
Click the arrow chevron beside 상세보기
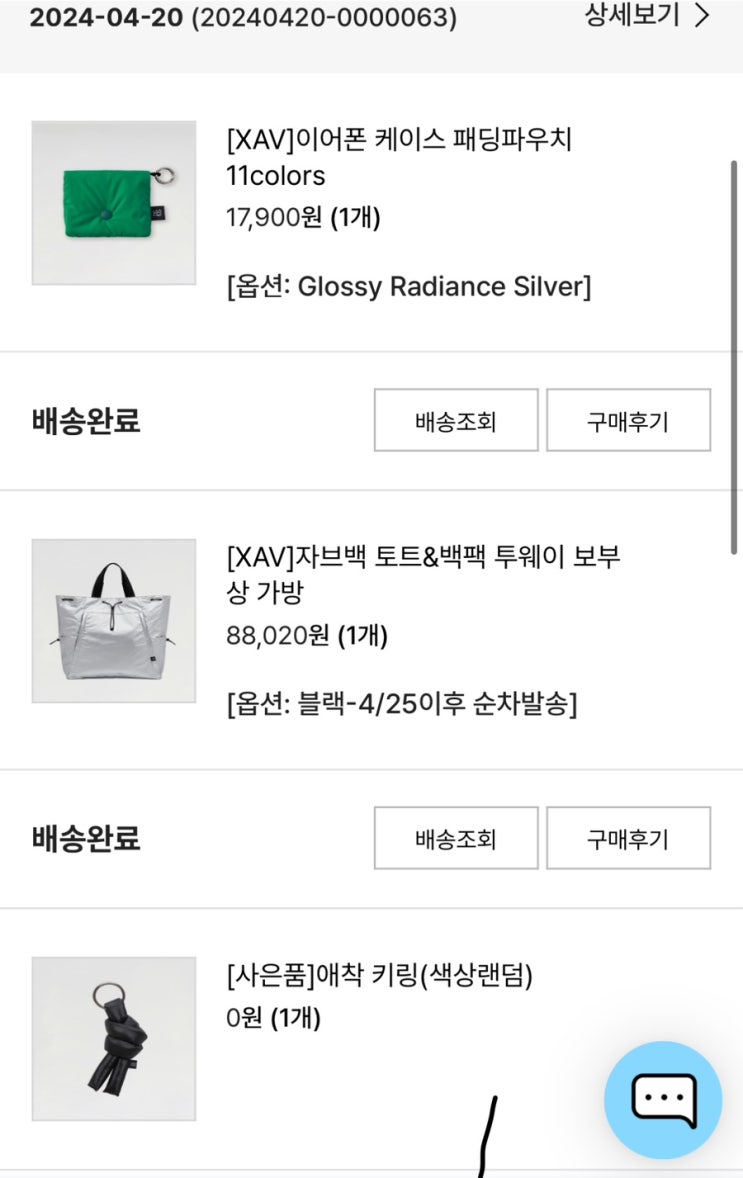[x=703, y=15]
